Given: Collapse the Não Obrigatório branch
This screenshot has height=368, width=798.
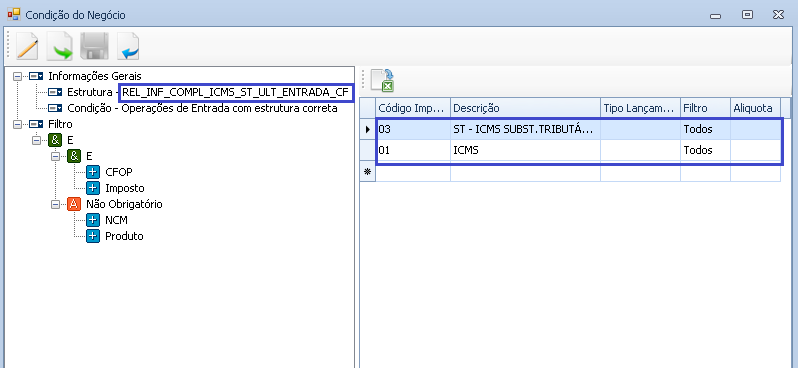Looking at the screenshot, I should tap(55, 204).
